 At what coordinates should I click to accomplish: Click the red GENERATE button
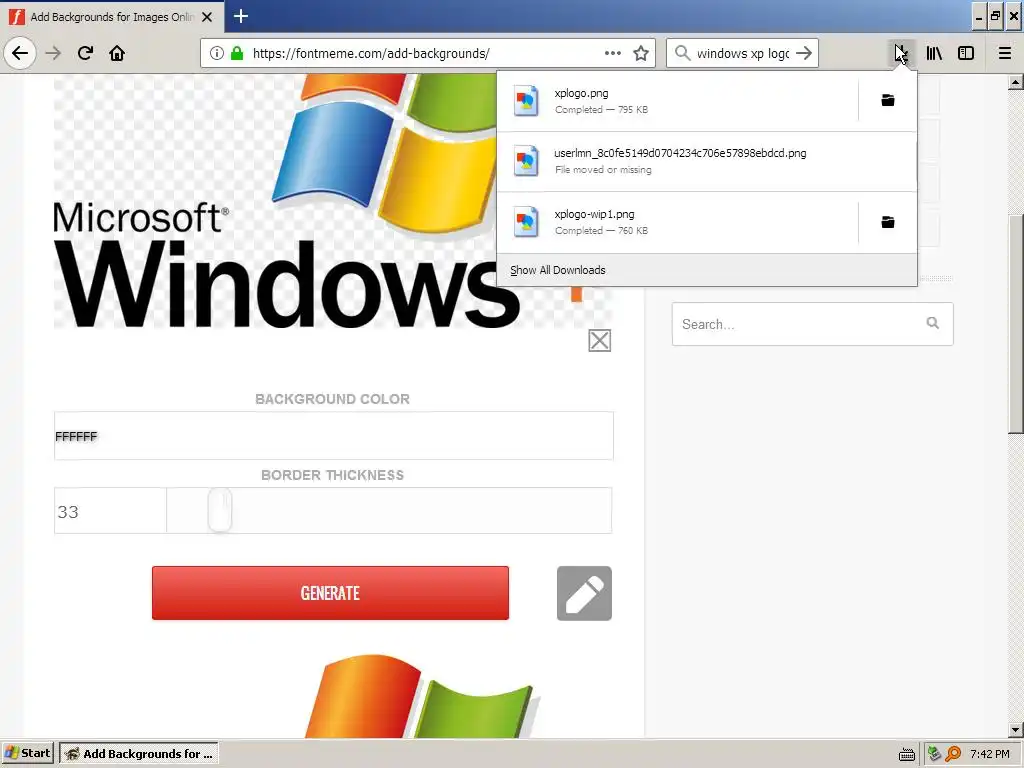pos(330,593)
